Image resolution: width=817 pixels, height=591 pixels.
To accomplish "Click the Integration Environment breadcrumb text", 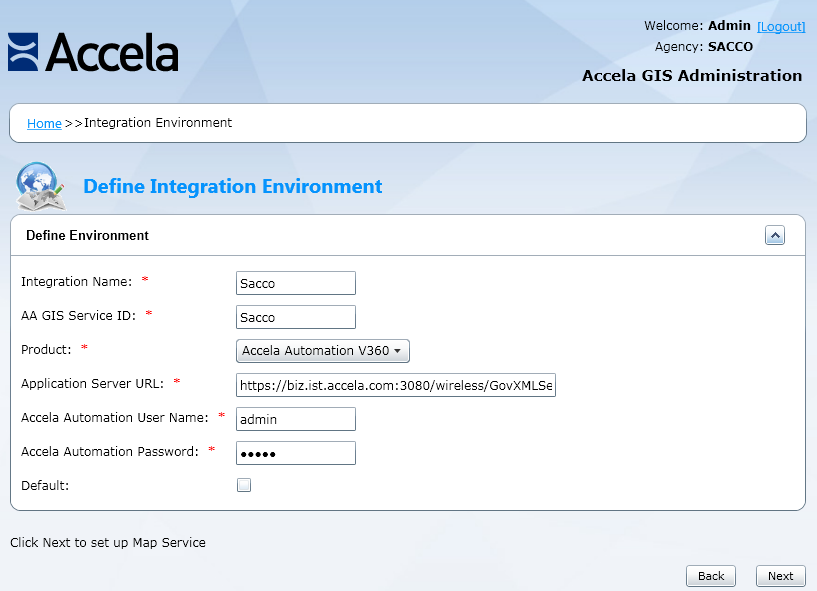I will (x=158, y=123).
